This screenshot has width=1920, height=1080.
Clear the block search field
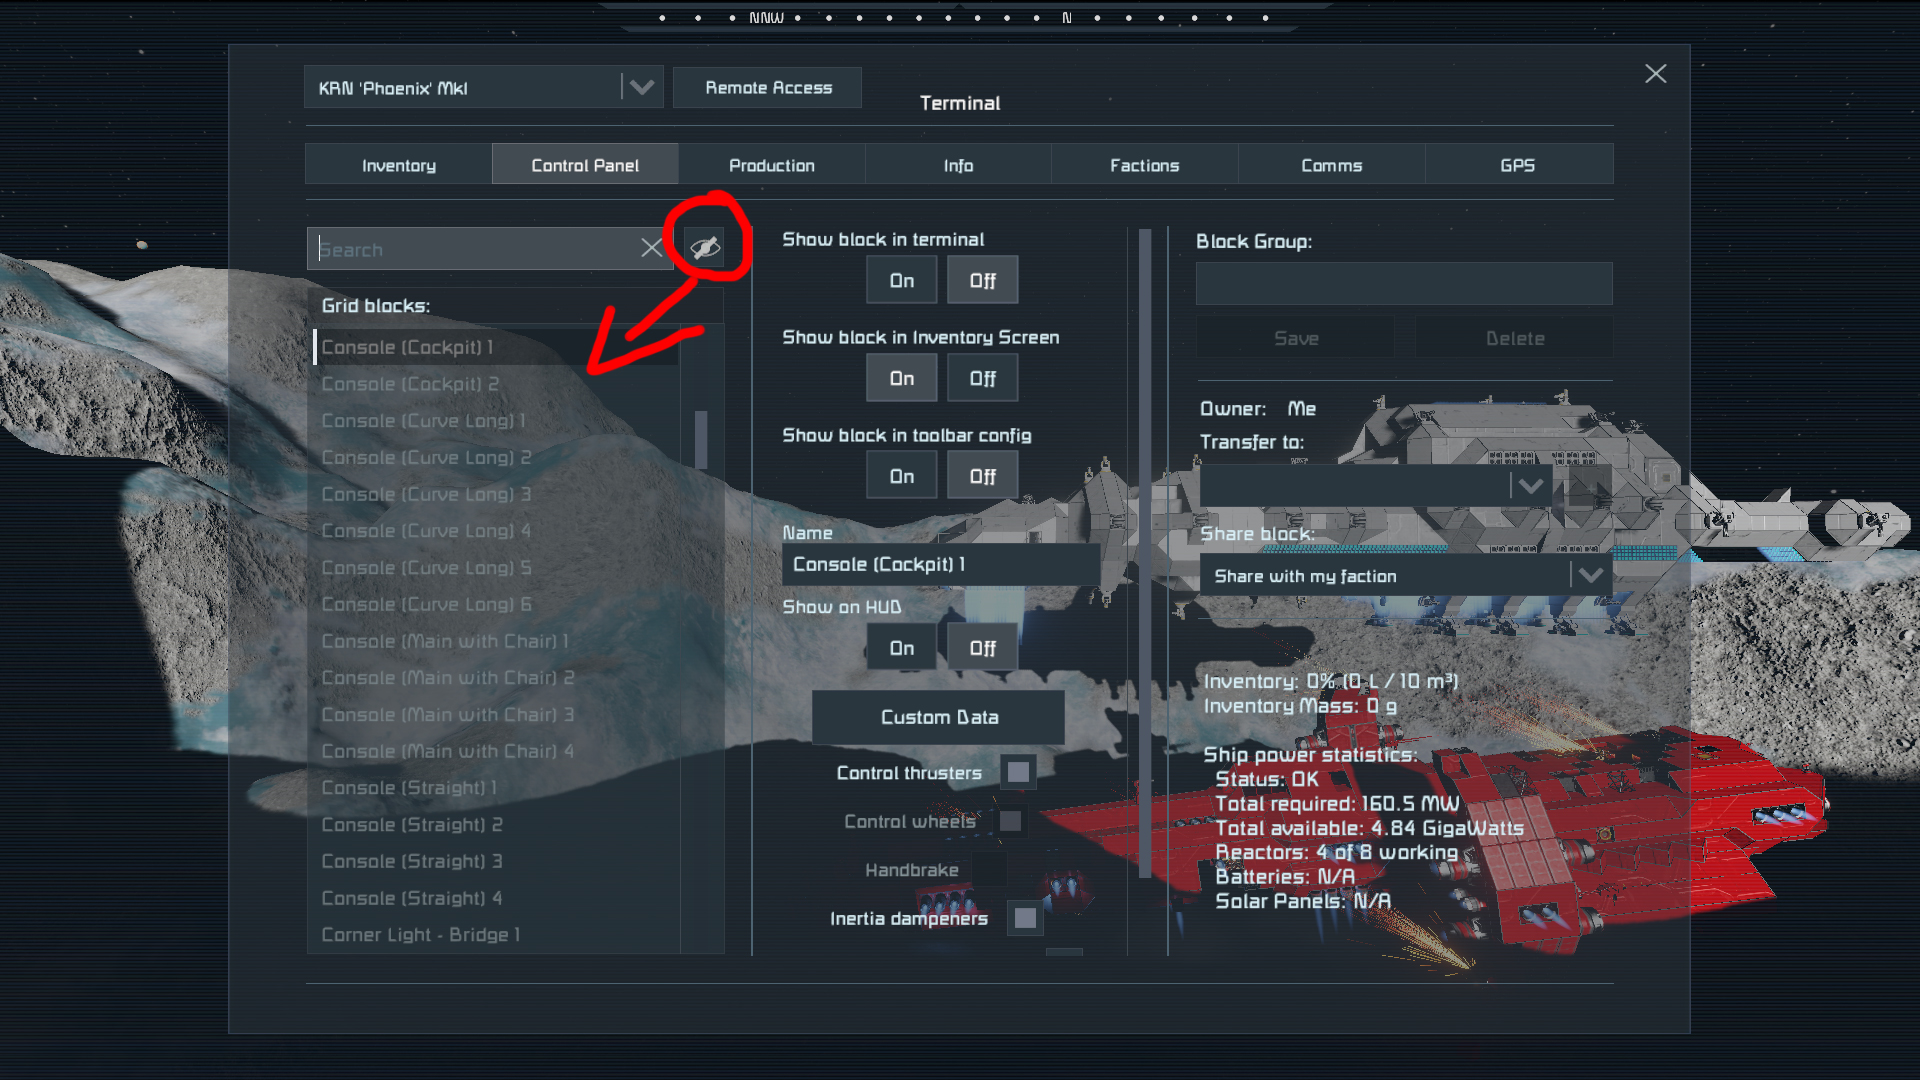(651, 248)
